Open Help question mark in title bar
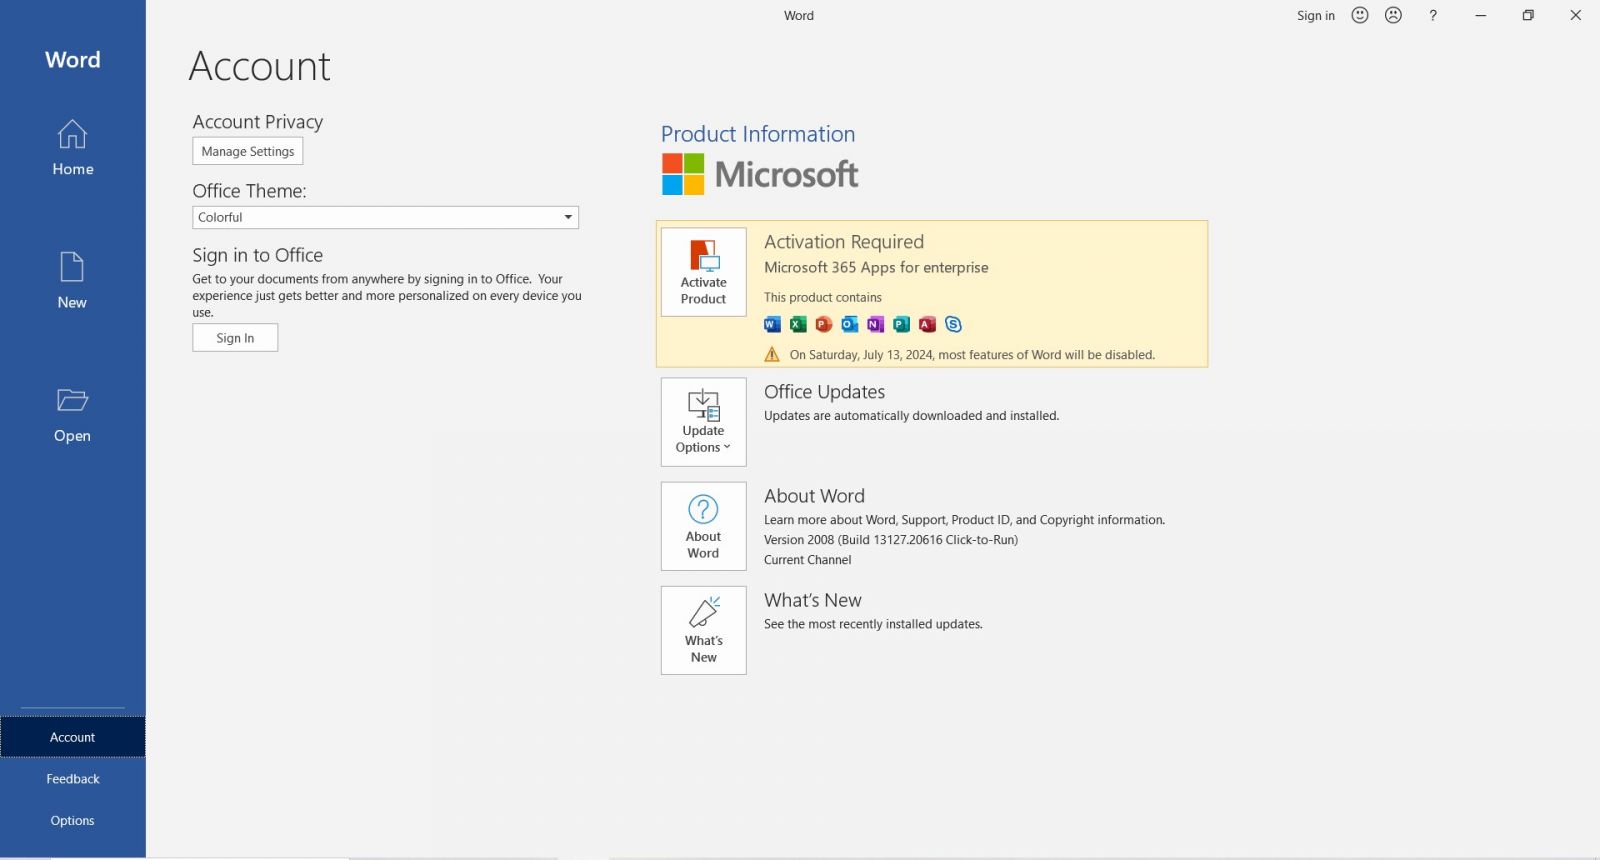The width and height of the screenshot is (1600, 860). (1433, 15)
